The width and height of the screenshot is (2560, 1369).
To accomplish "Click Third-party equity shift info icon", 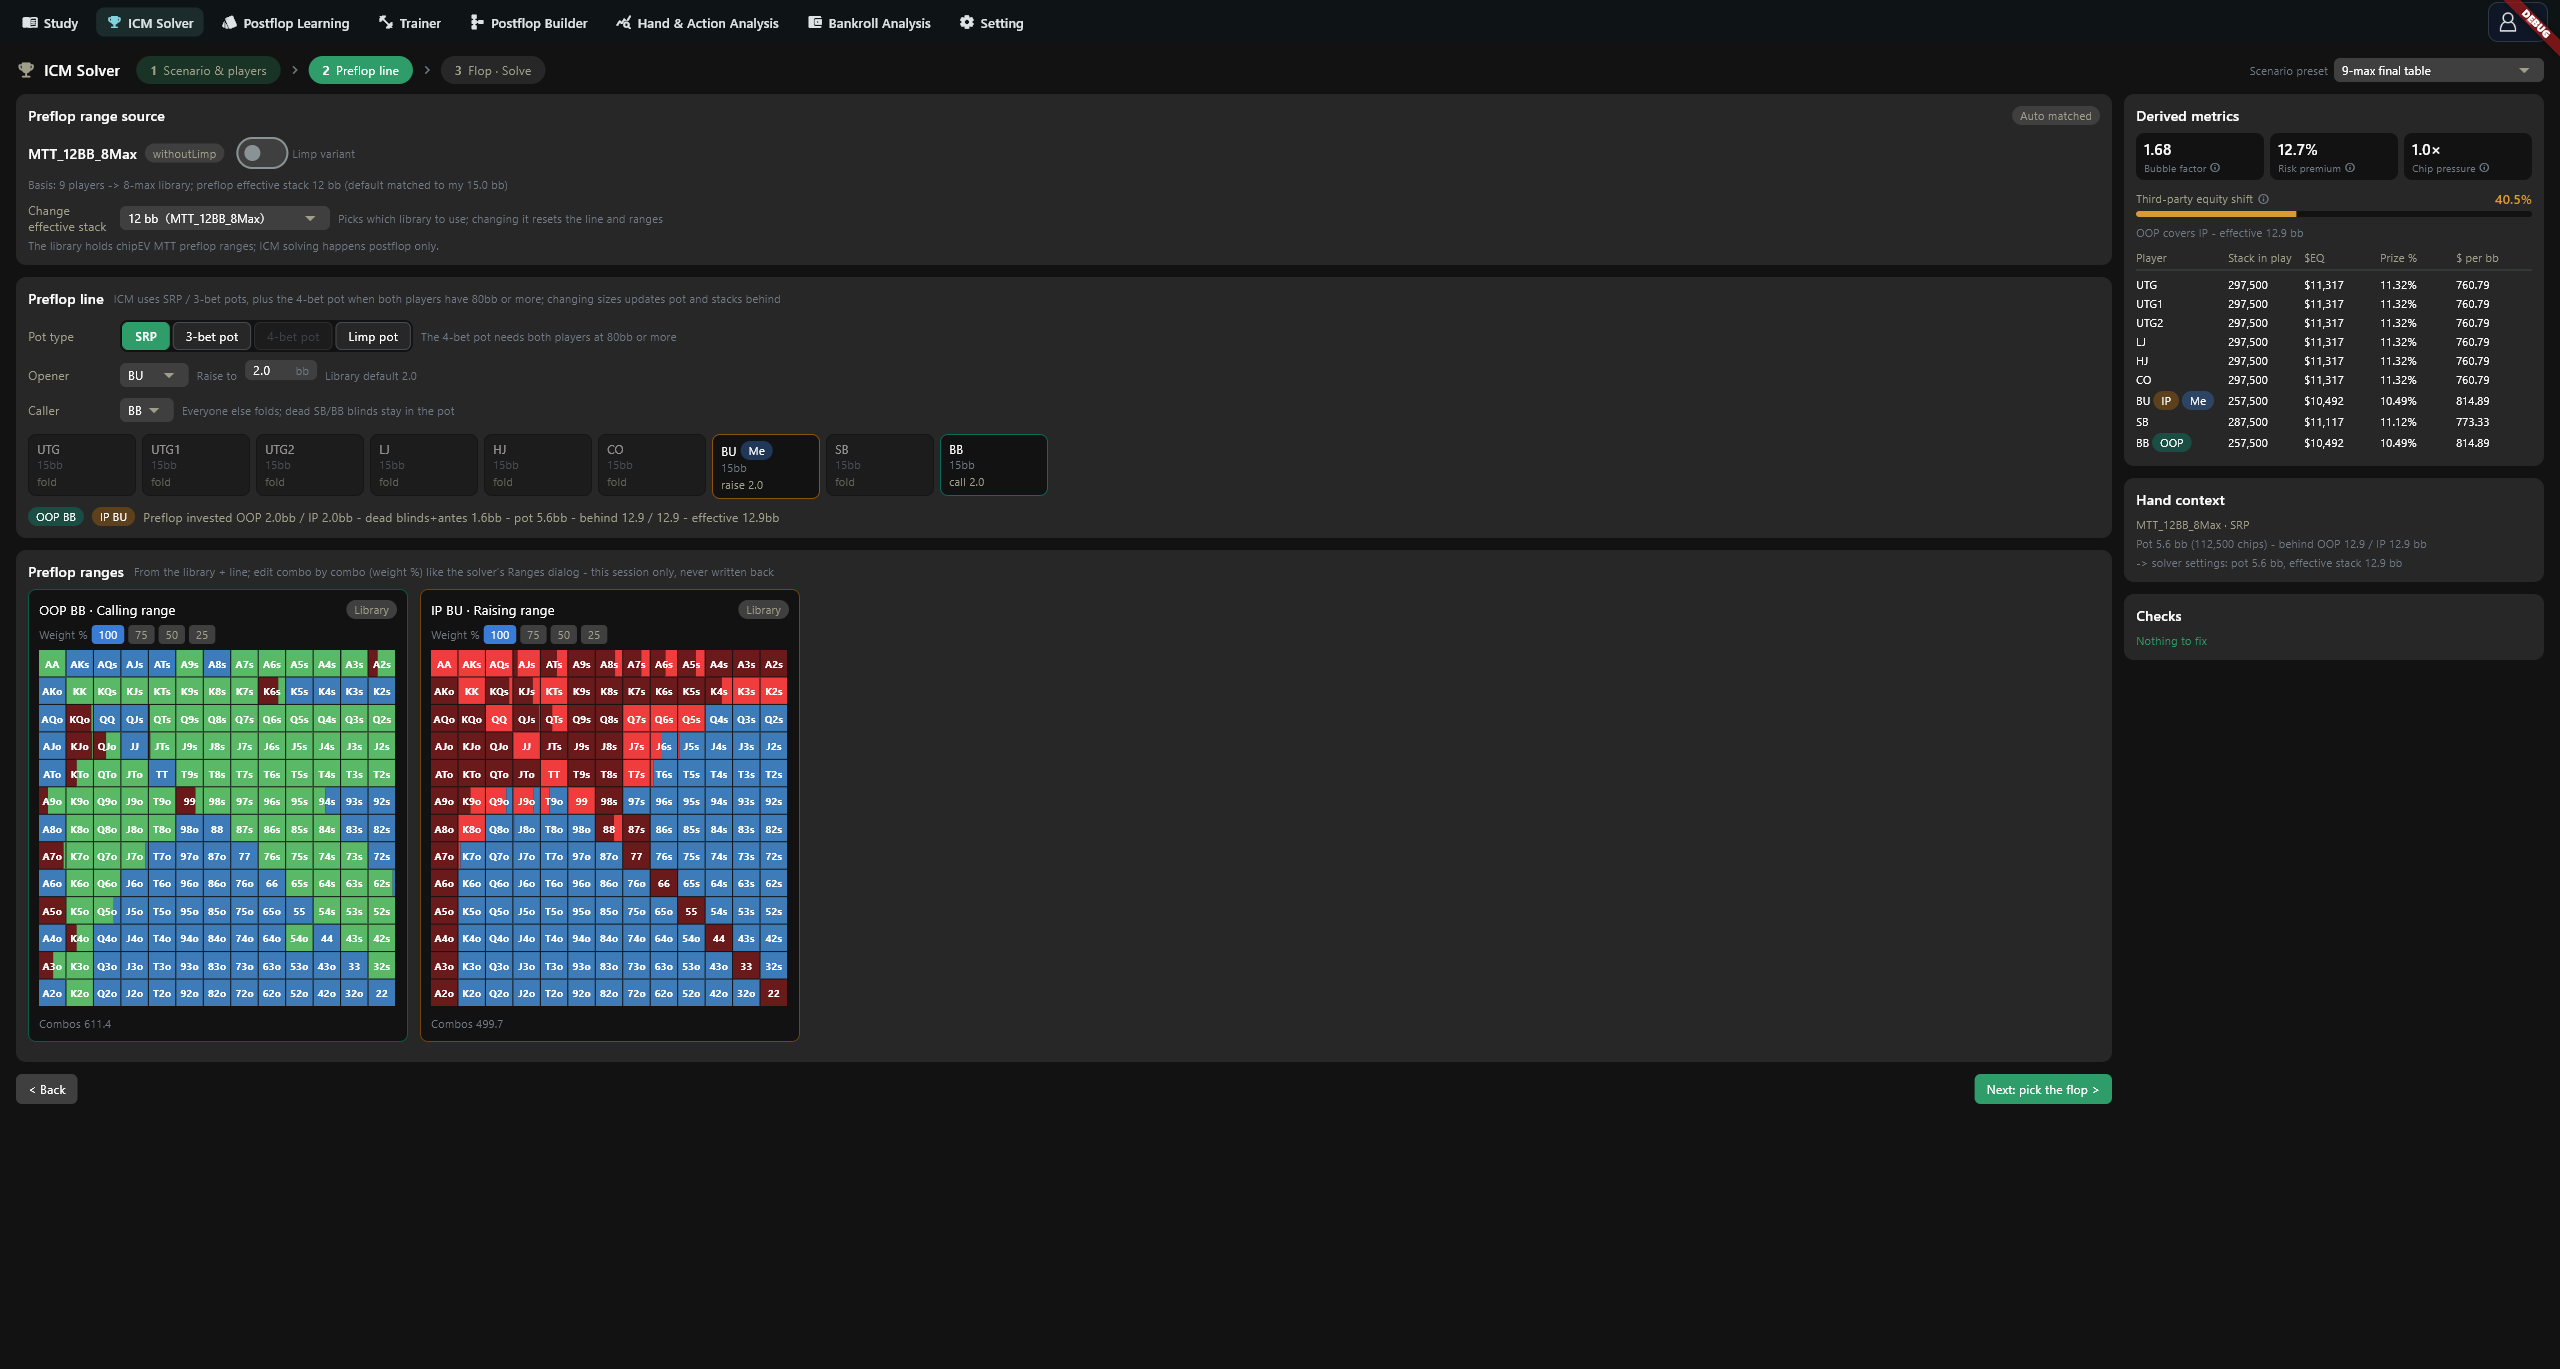I will click(x=2264, y=199).
